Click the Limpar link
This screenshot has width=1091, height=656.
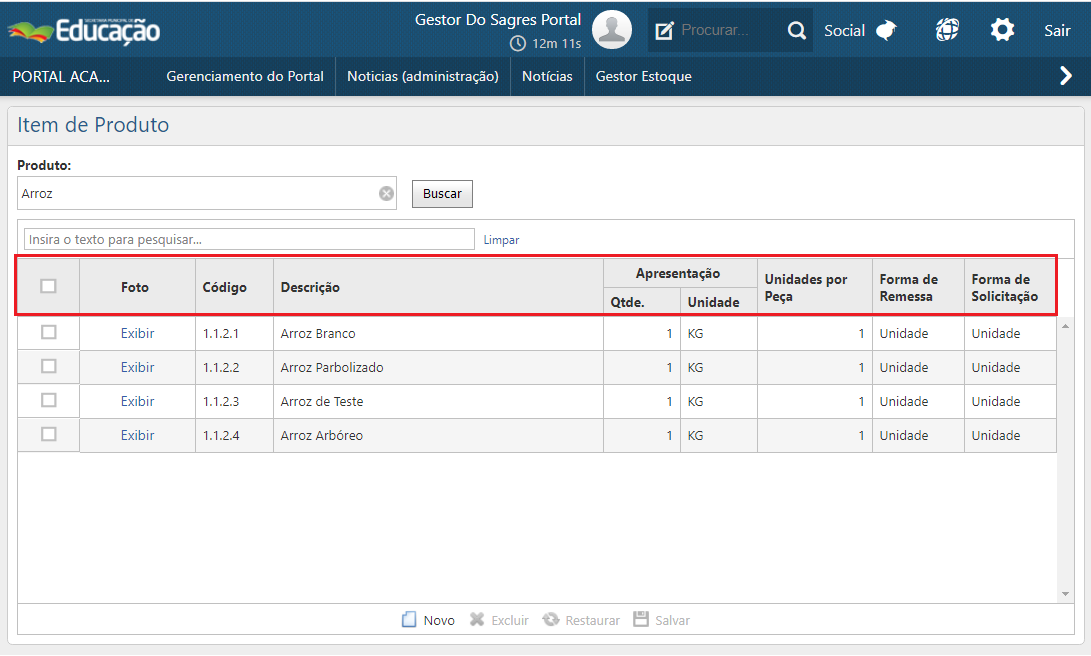pyautogui.click(x=501, y=240)
